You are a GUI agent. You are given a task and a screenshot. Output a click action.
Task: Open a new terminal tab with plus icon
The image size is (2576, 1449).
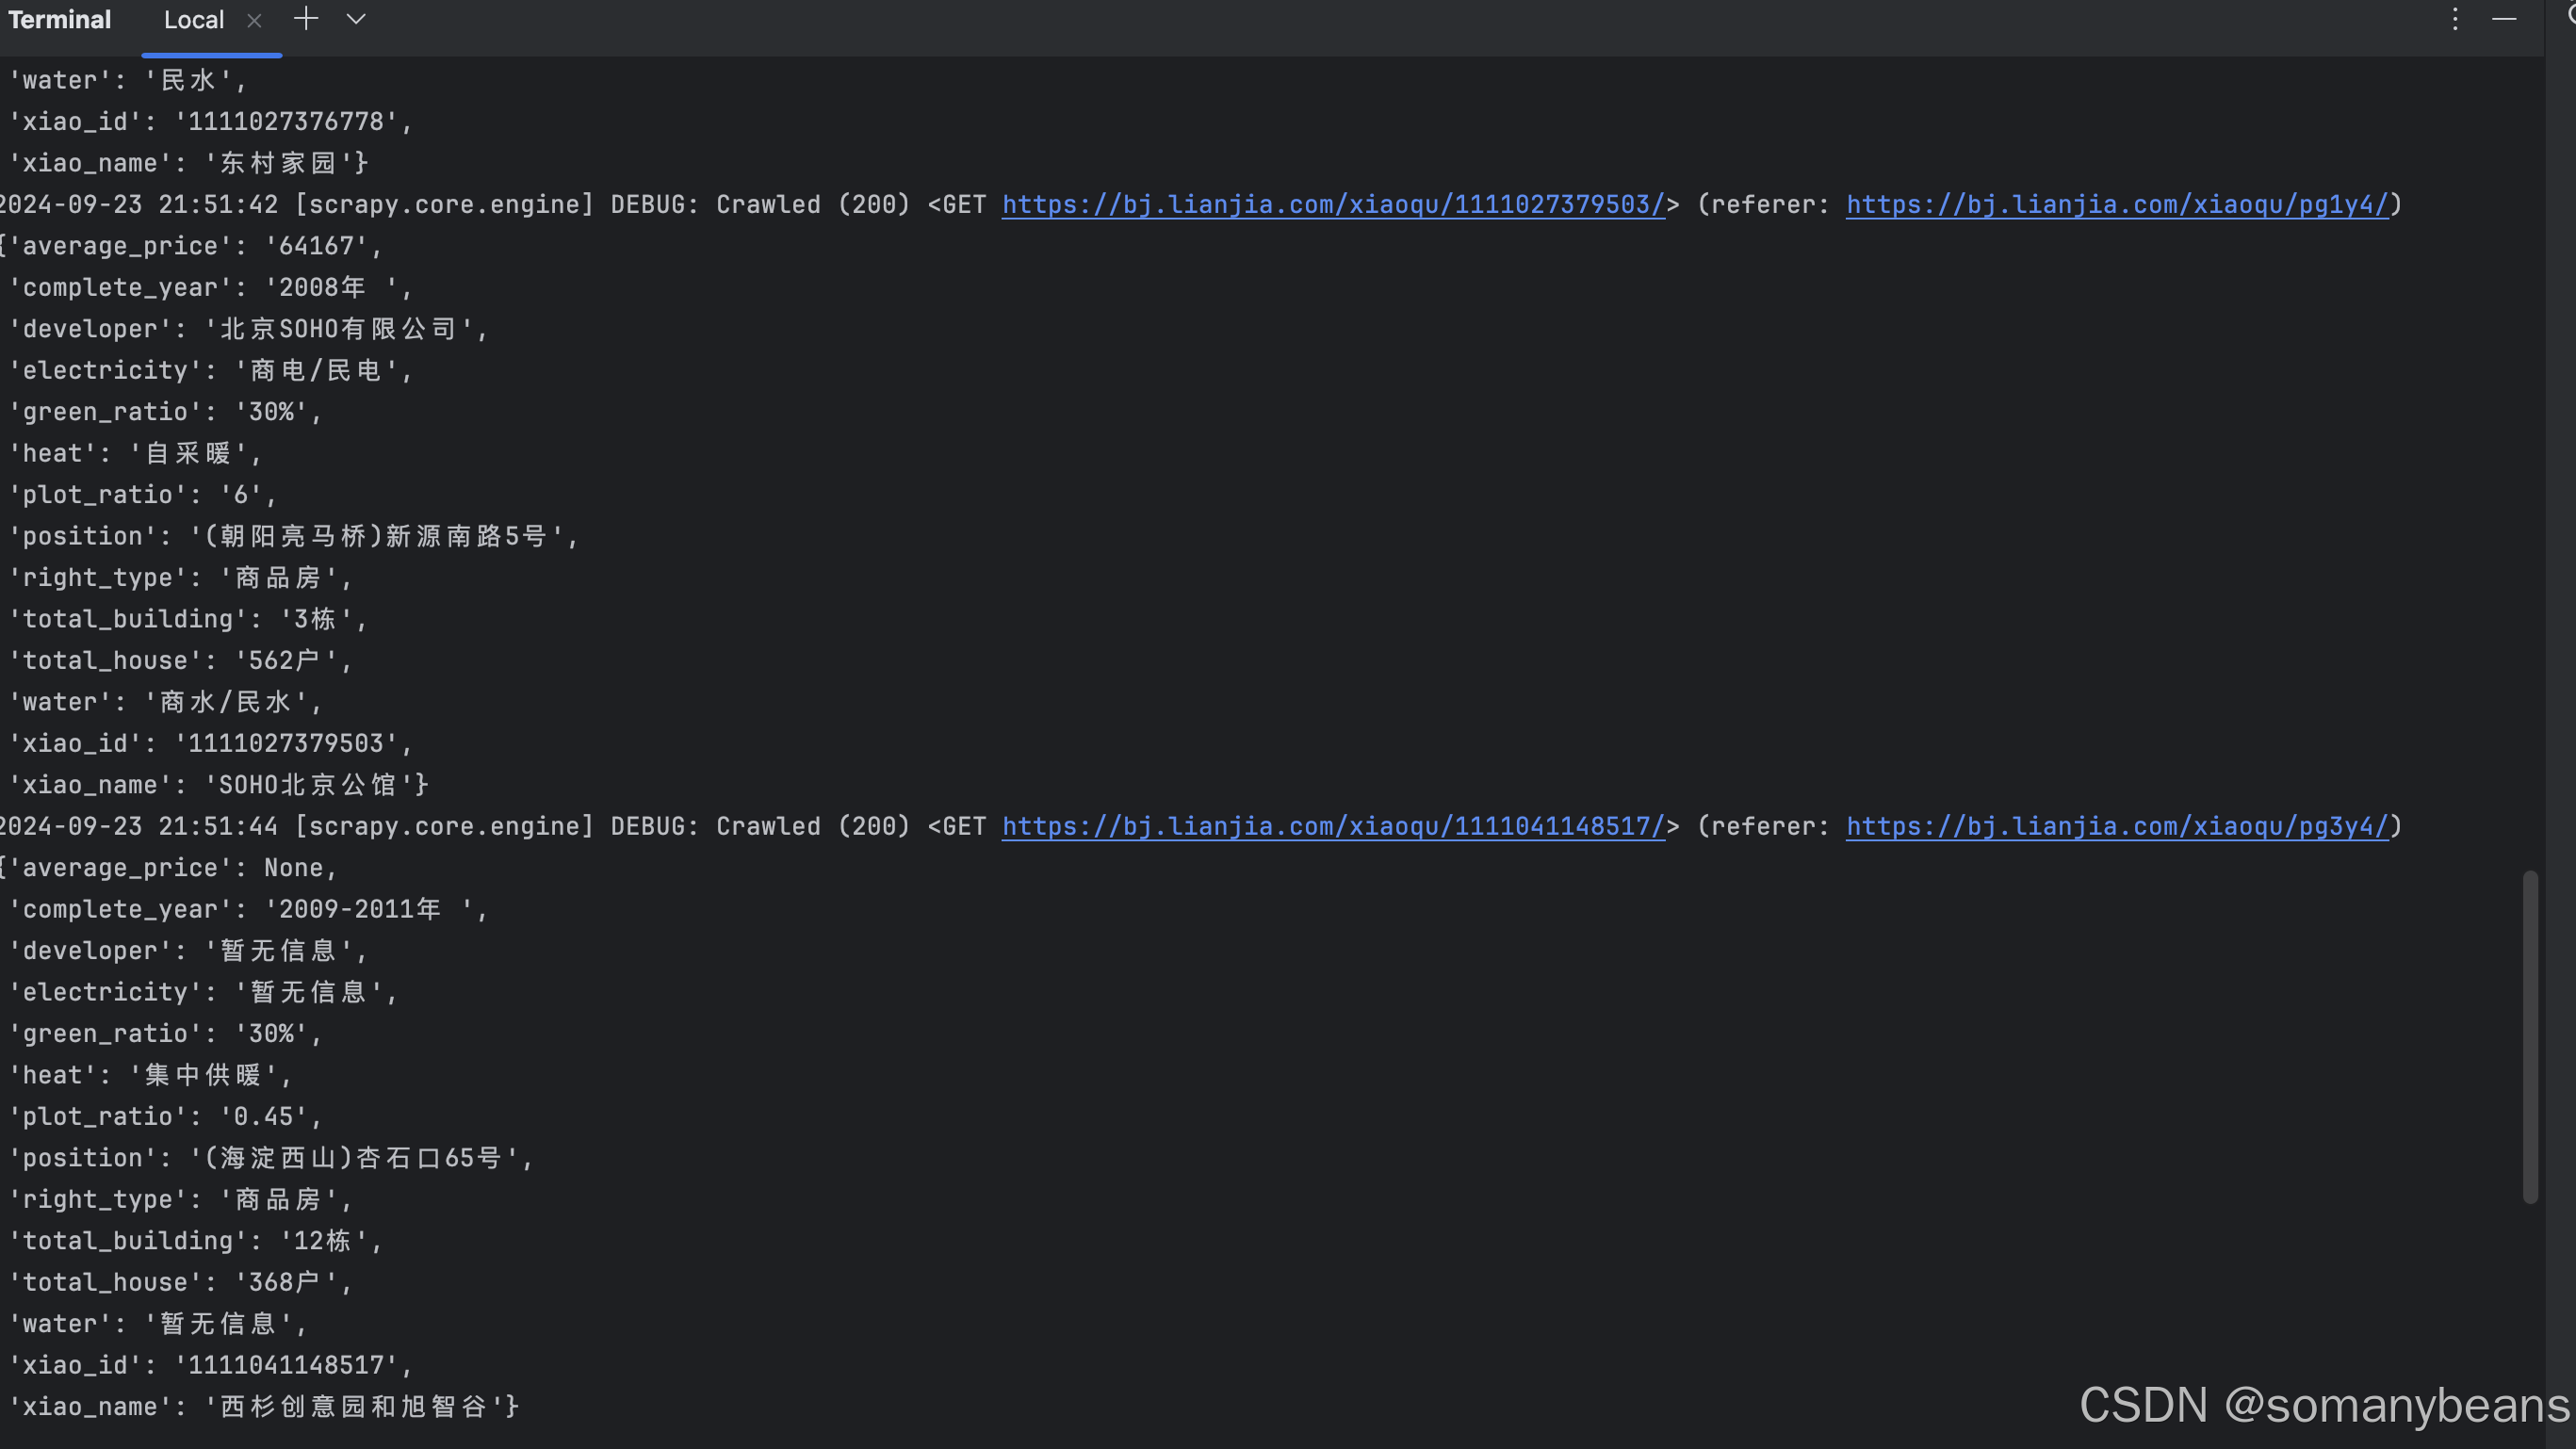coord(306,19)
